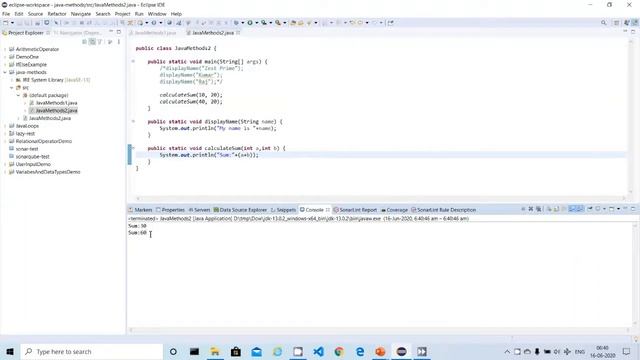Switch to SonarLint Rule Description tab

coord(443,210)
